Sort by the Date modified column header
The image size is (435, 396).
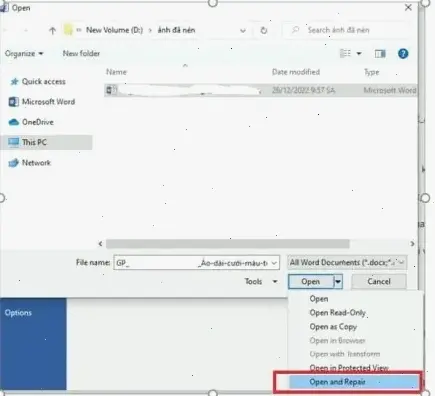coord(296,72)
